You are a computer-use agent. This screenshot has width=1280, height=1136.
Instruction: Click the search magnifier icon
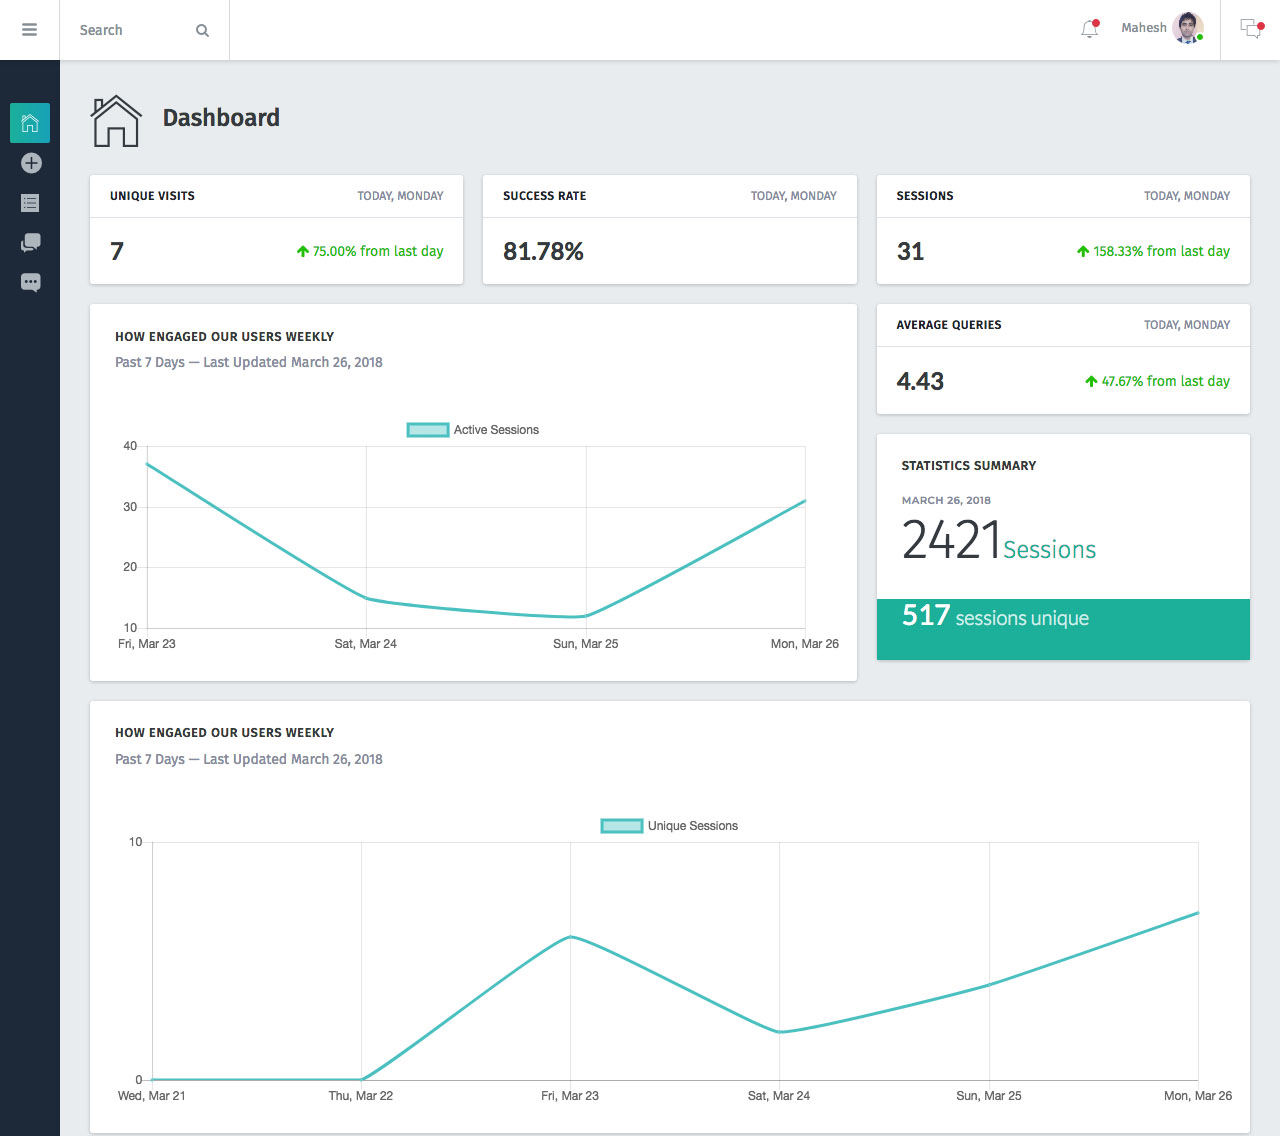click(202, 31)
